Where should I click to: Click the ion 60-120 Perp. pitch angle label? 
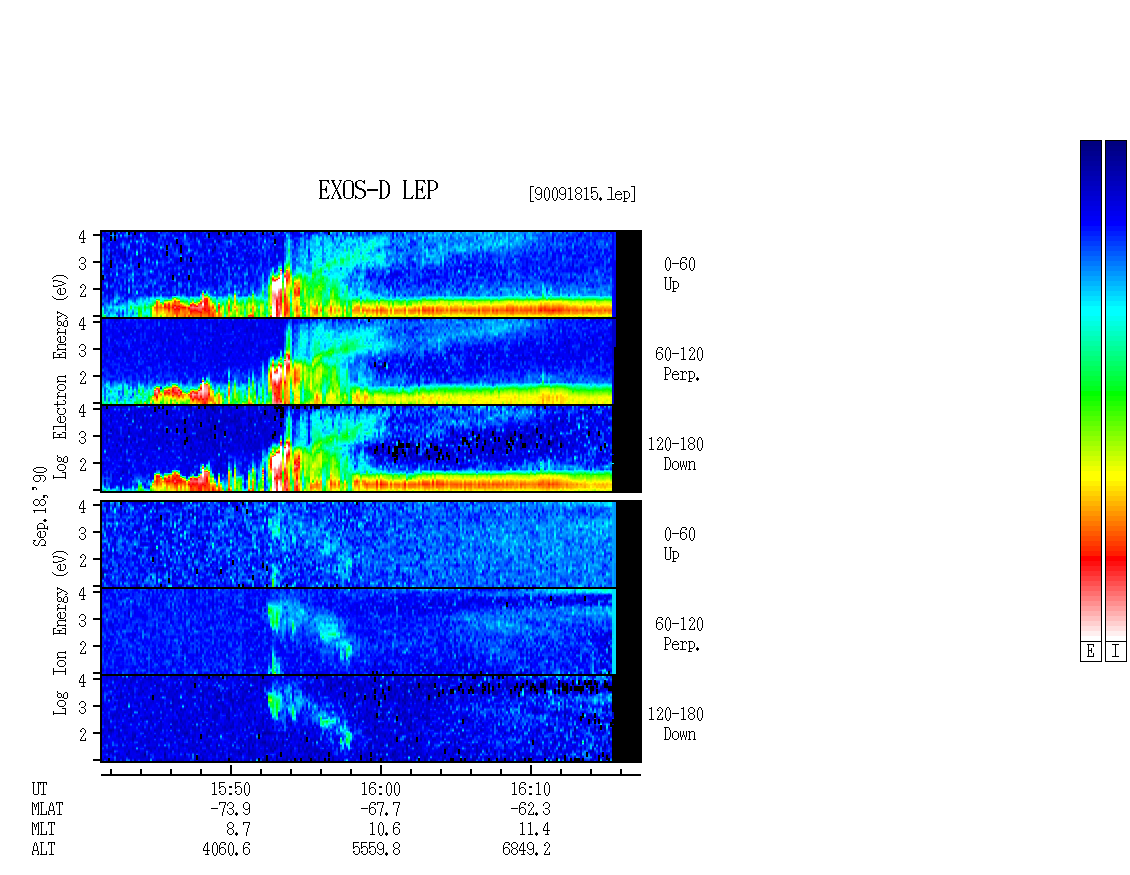click(x=679, y=634)
